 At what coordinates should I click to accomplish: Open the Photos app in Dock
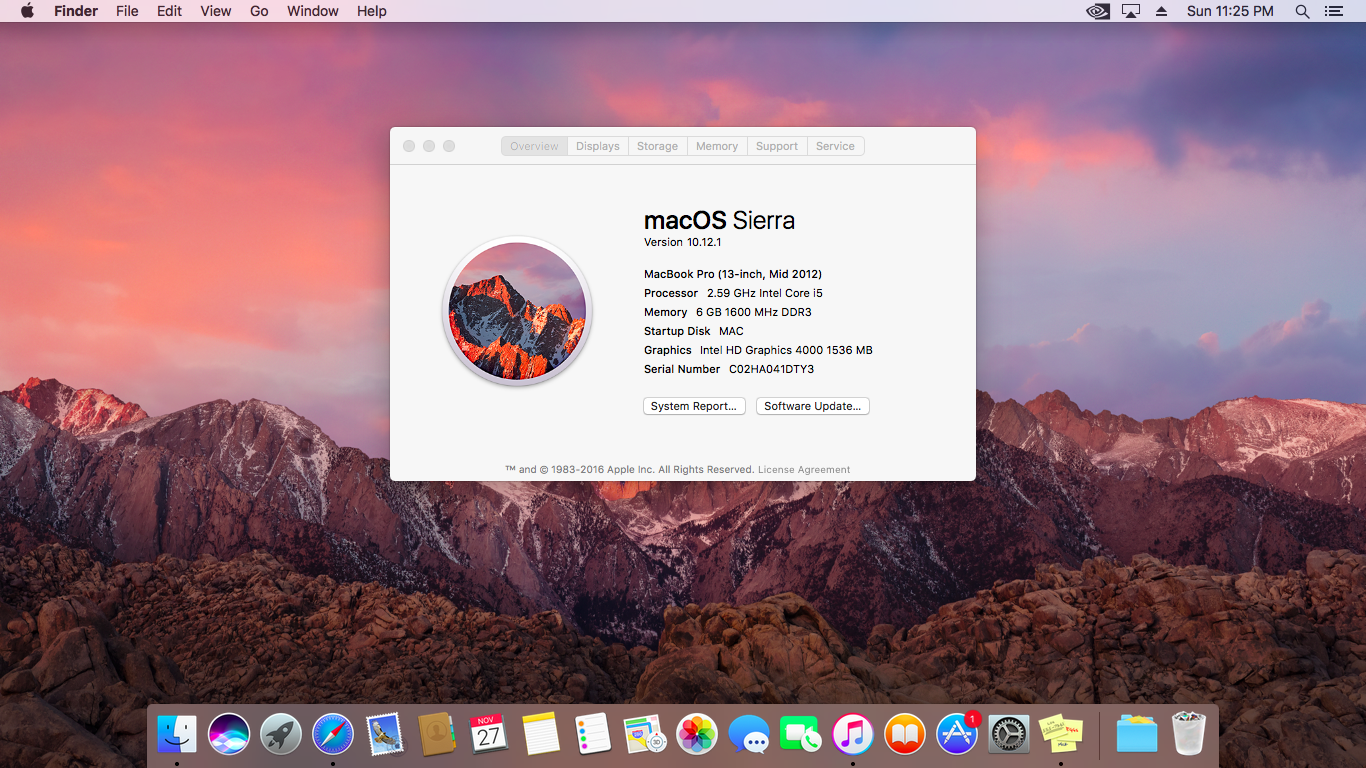697,734
